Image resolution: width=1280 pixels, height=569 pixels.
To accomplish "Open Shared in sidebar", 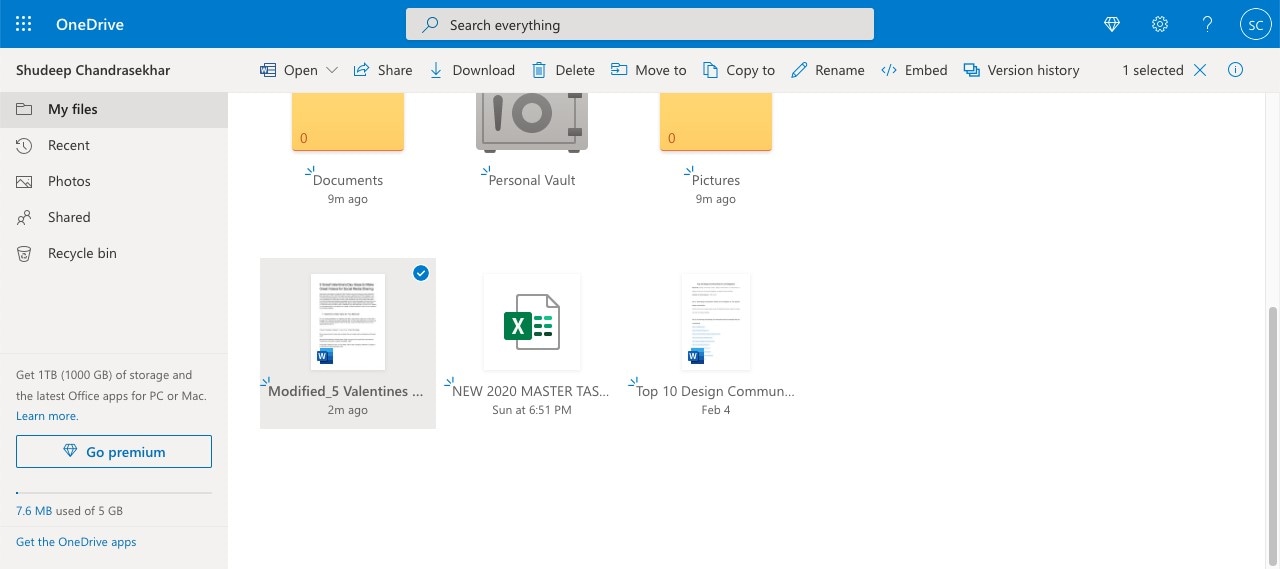I will (114, 217).
